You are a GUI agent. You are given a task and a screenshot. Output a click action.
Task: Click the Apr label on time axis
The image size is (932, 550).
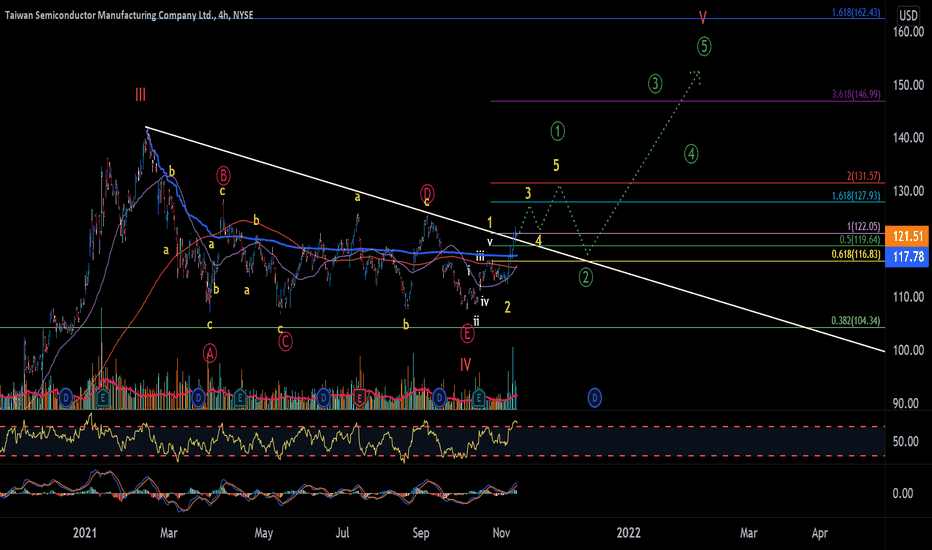(x=820, y=533)
